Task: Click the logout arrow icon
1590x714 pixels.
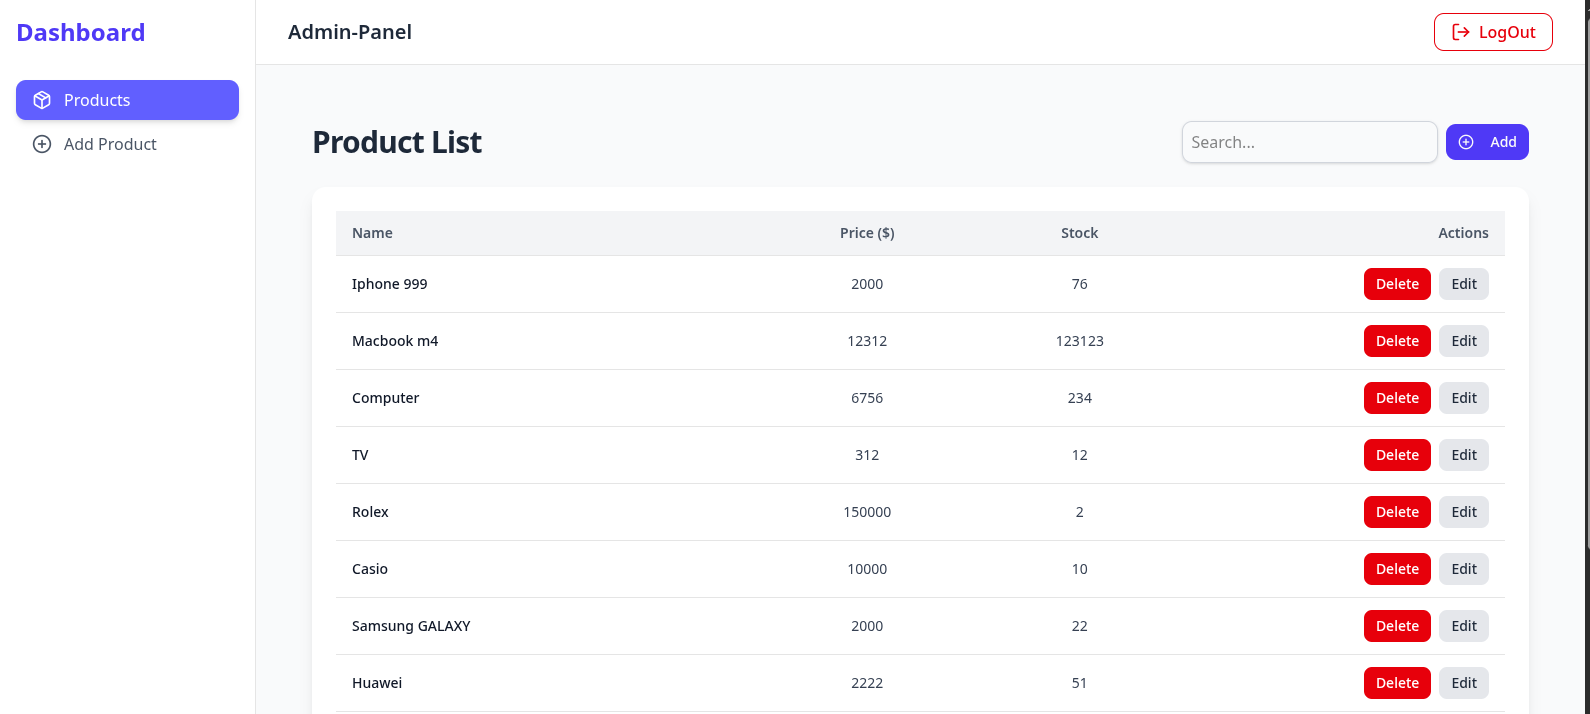Action: 1461,32
